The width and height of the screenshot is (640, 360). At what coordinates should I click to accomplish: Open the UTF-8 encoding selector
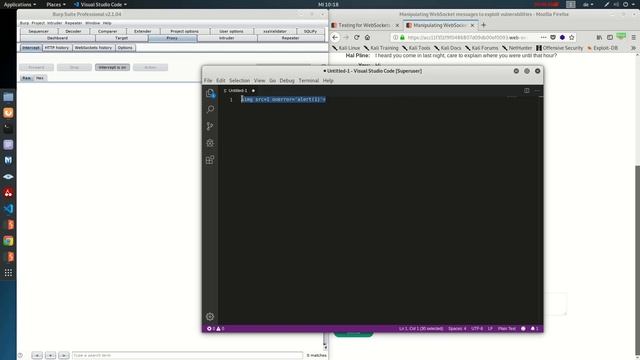(477, 329)
